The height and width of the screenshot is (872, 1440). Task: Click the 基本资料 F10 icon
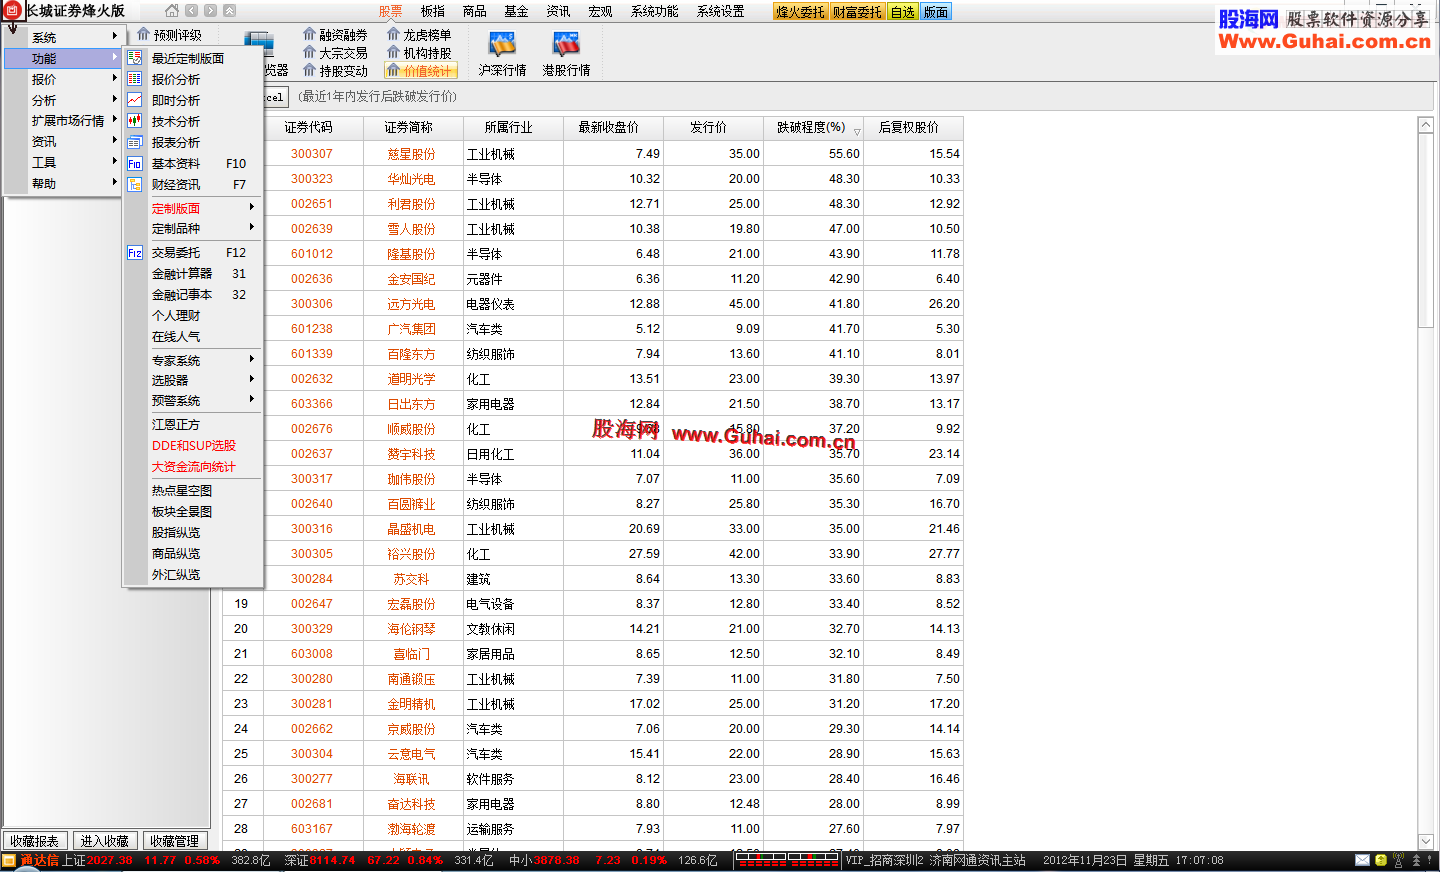pos(135,163)
